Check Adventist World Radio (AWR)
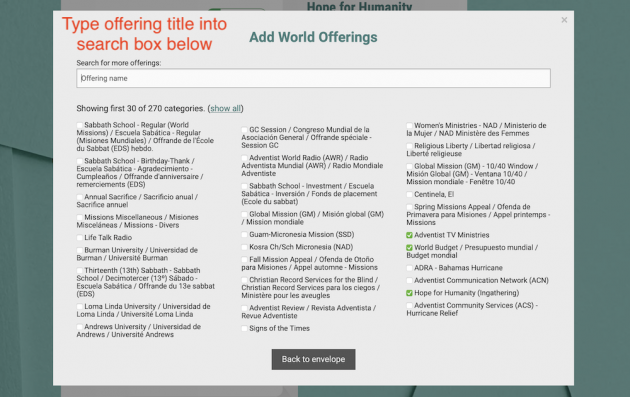This screenshot has width=630, height=397. coord(244,158)
